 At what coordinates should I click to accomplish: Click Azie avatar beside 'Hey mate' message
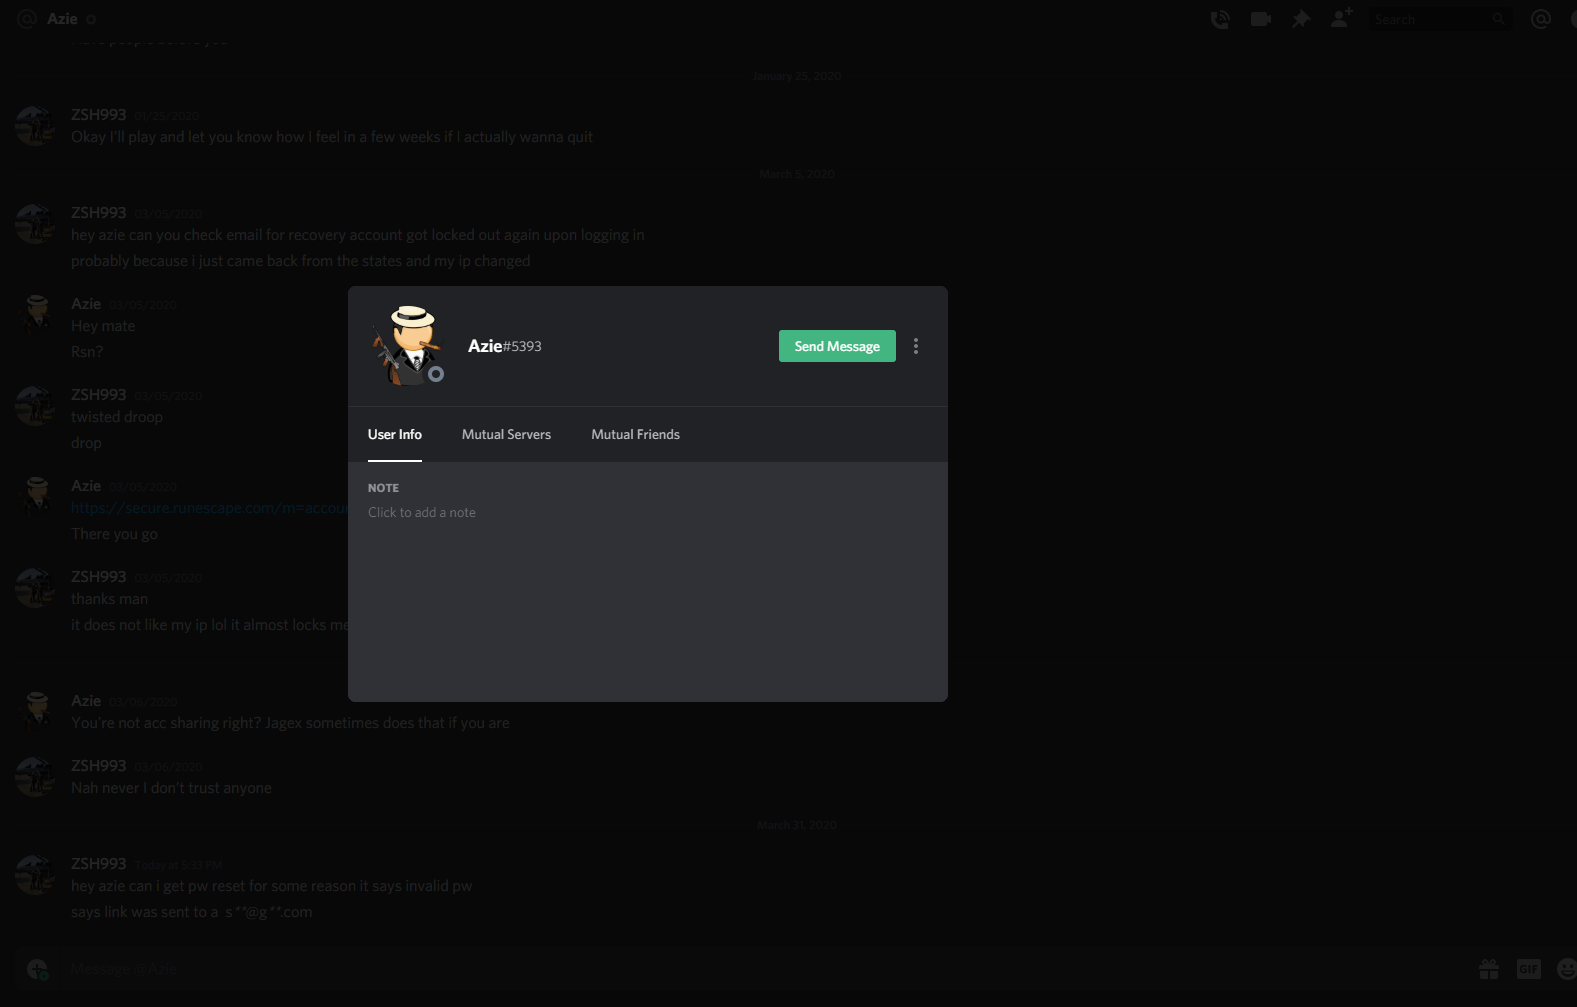(37, 314)
